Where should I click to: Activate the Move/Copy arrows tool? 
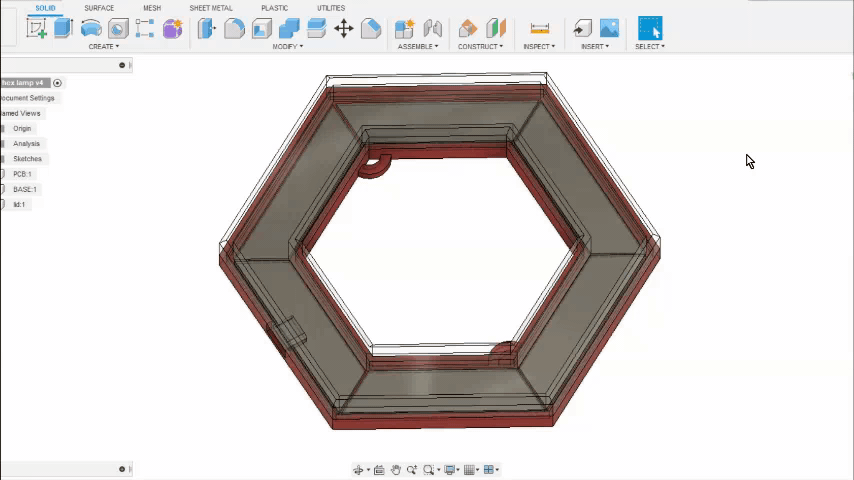pyautogui.click(x=344, y=28)
